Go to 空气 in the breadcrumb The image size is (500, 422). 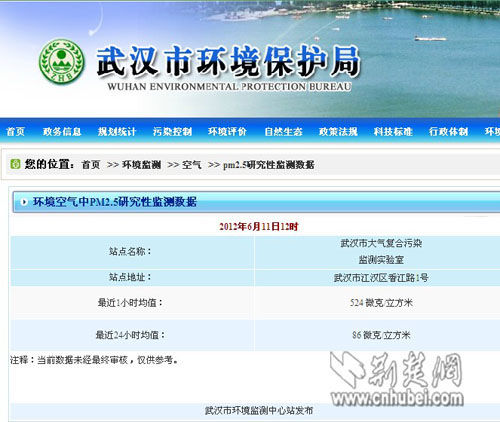pos(192,164)
